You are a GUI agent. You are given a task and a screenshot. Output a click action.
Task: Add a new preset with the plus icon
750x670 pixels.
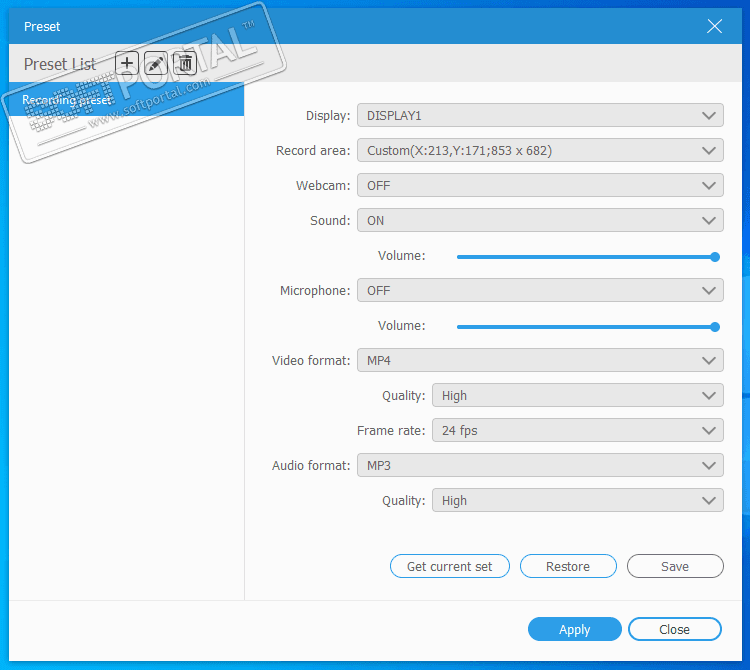point(127,63)
